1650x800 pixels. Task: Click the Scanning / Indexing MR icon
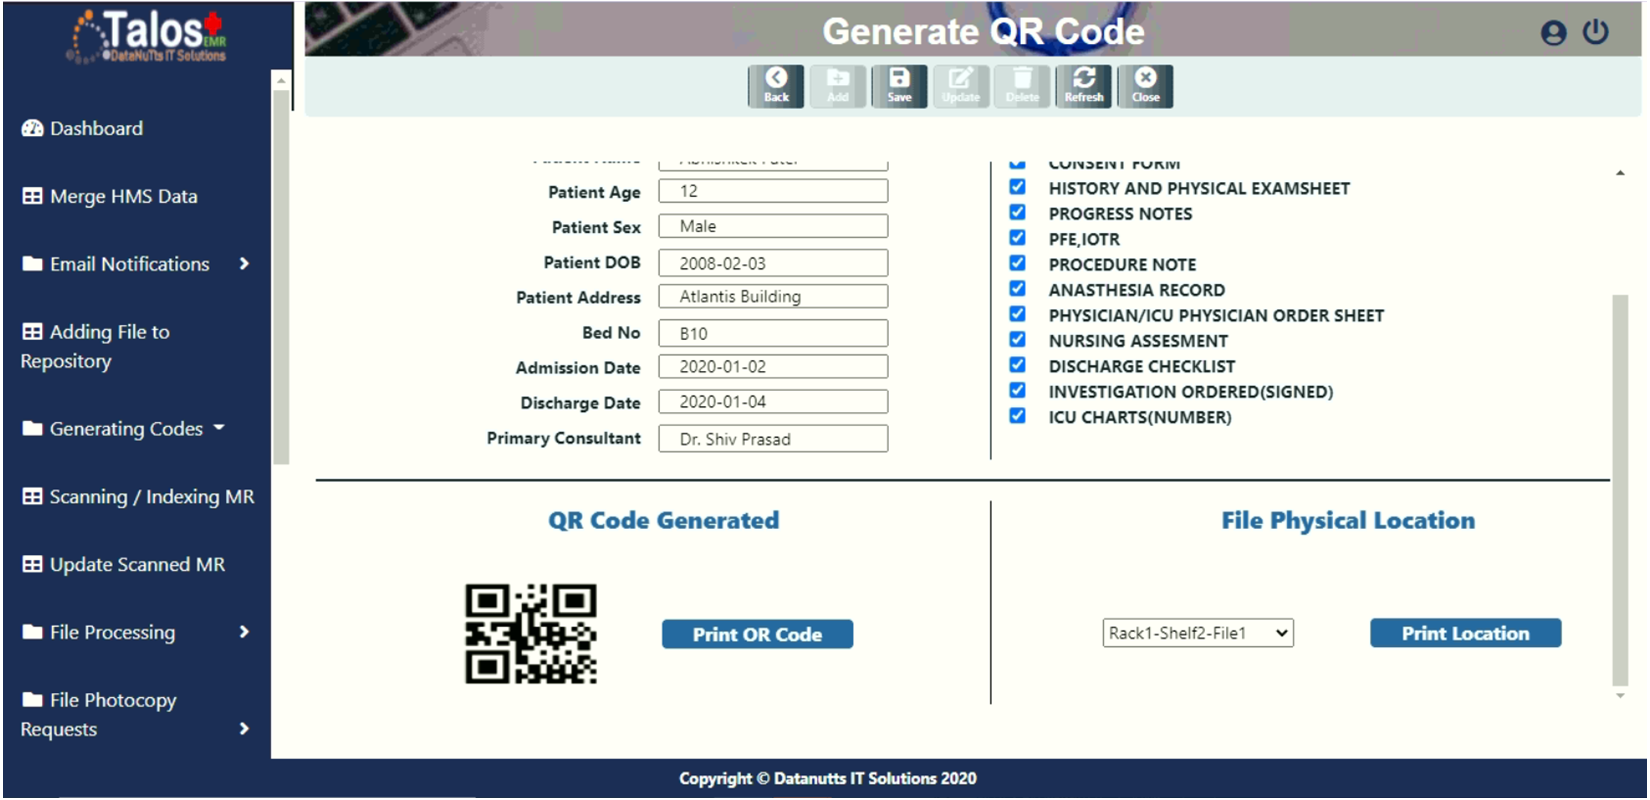[32, 496]
